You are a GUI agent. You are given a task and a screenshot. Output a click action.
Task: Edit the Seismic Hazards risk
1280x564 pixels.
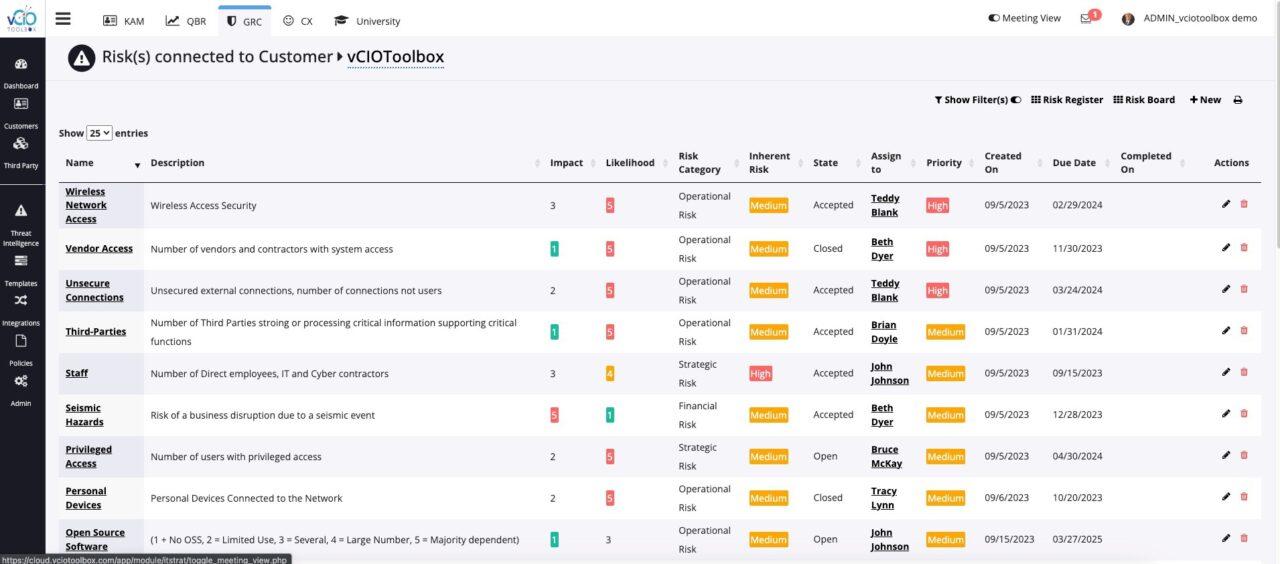[1226, 413]
